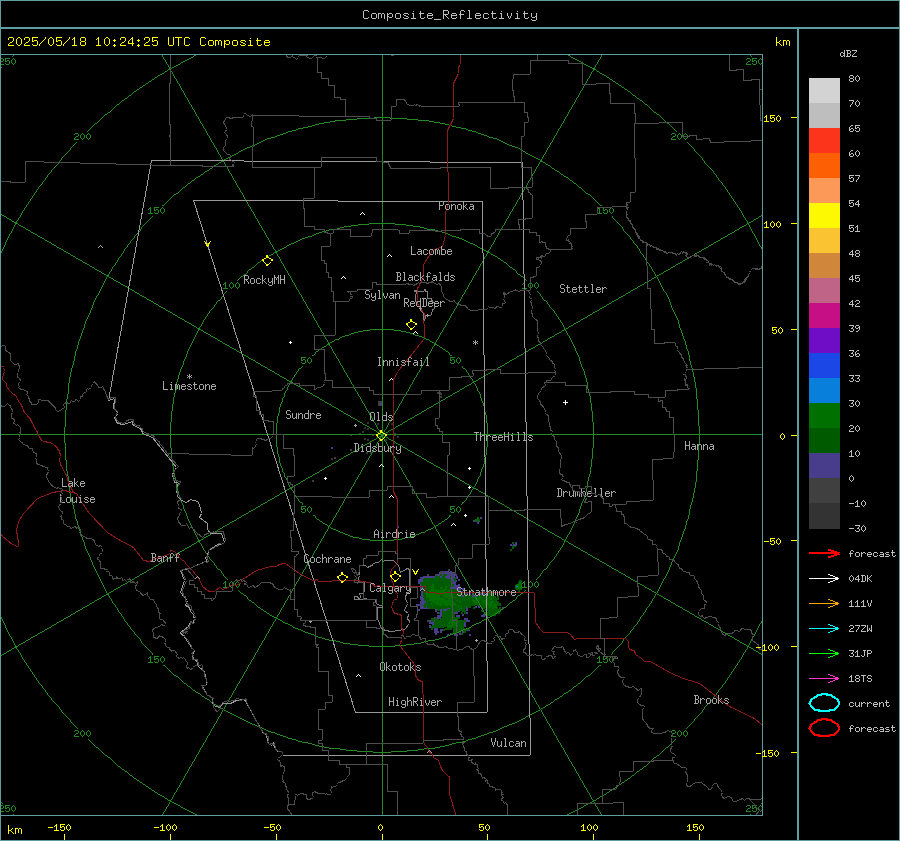
Task: Select the red forecast ellipse symbol
Action: pyautogui.click(x=824, y=728)
